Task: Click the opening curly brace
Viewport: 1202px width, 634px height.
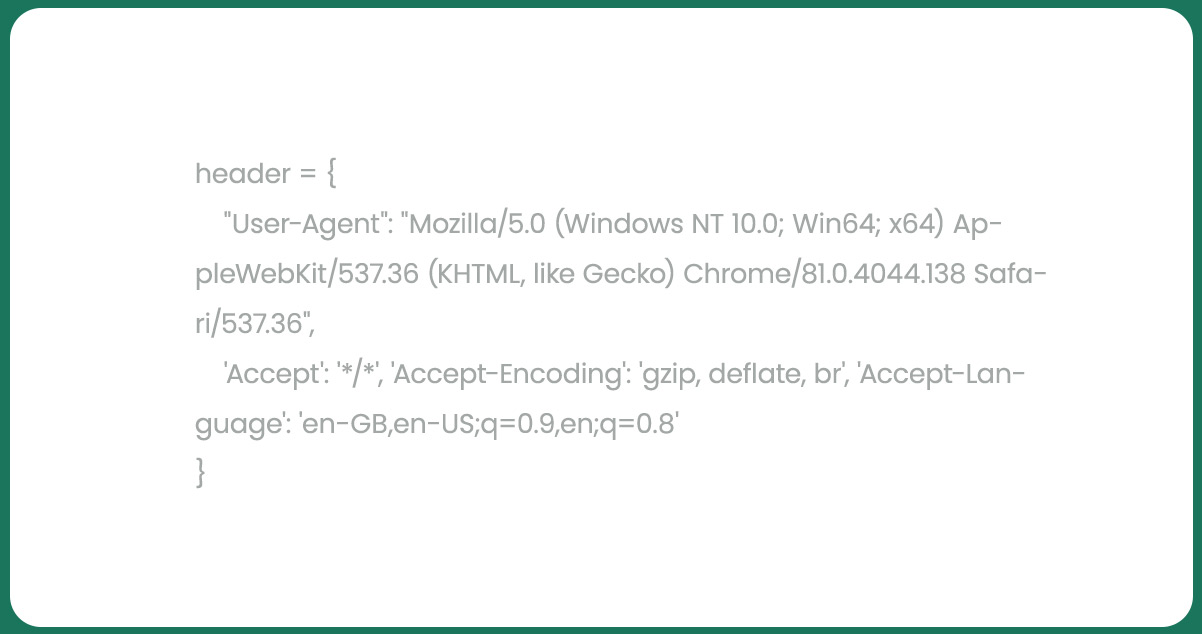Action: coord(333,175)
